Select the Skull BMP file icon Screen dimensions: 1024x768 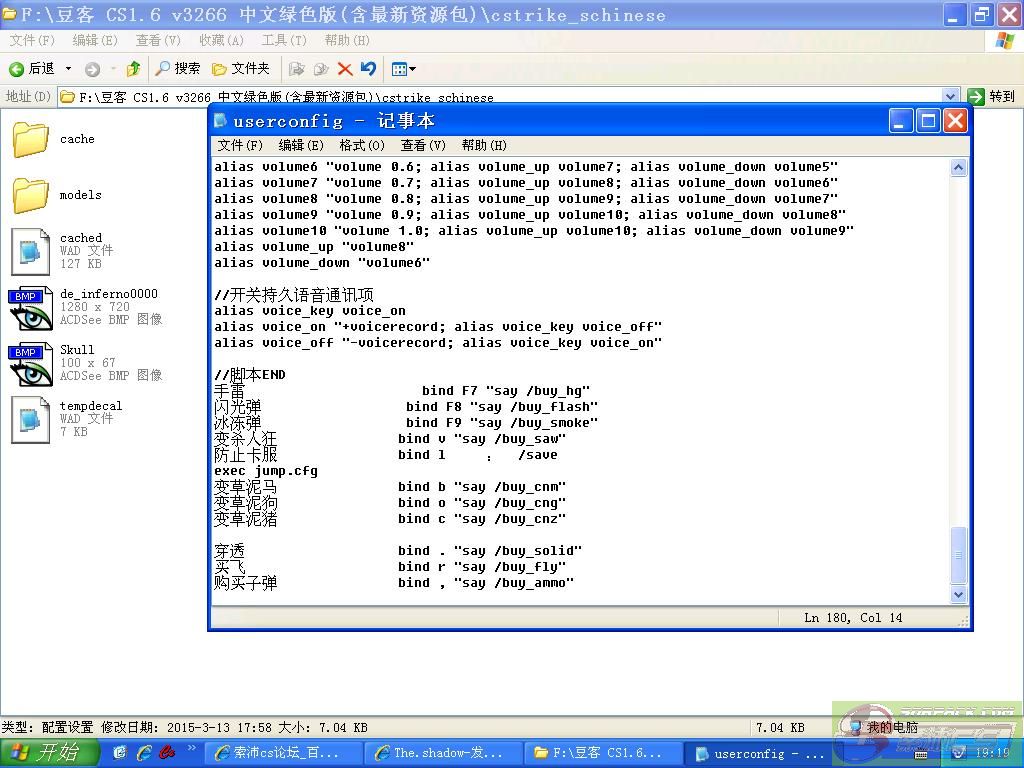(x=31, y=364)
